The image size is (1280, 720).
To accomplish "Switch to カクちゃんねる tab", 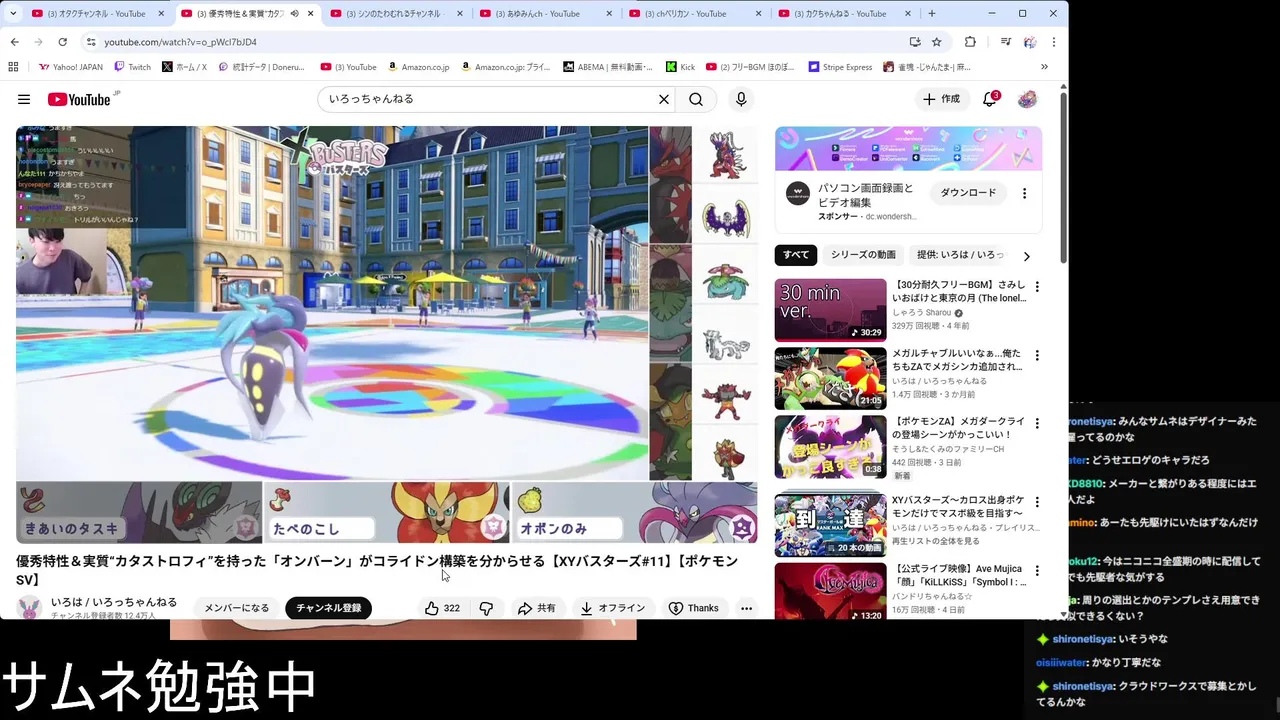I will 845,14.
